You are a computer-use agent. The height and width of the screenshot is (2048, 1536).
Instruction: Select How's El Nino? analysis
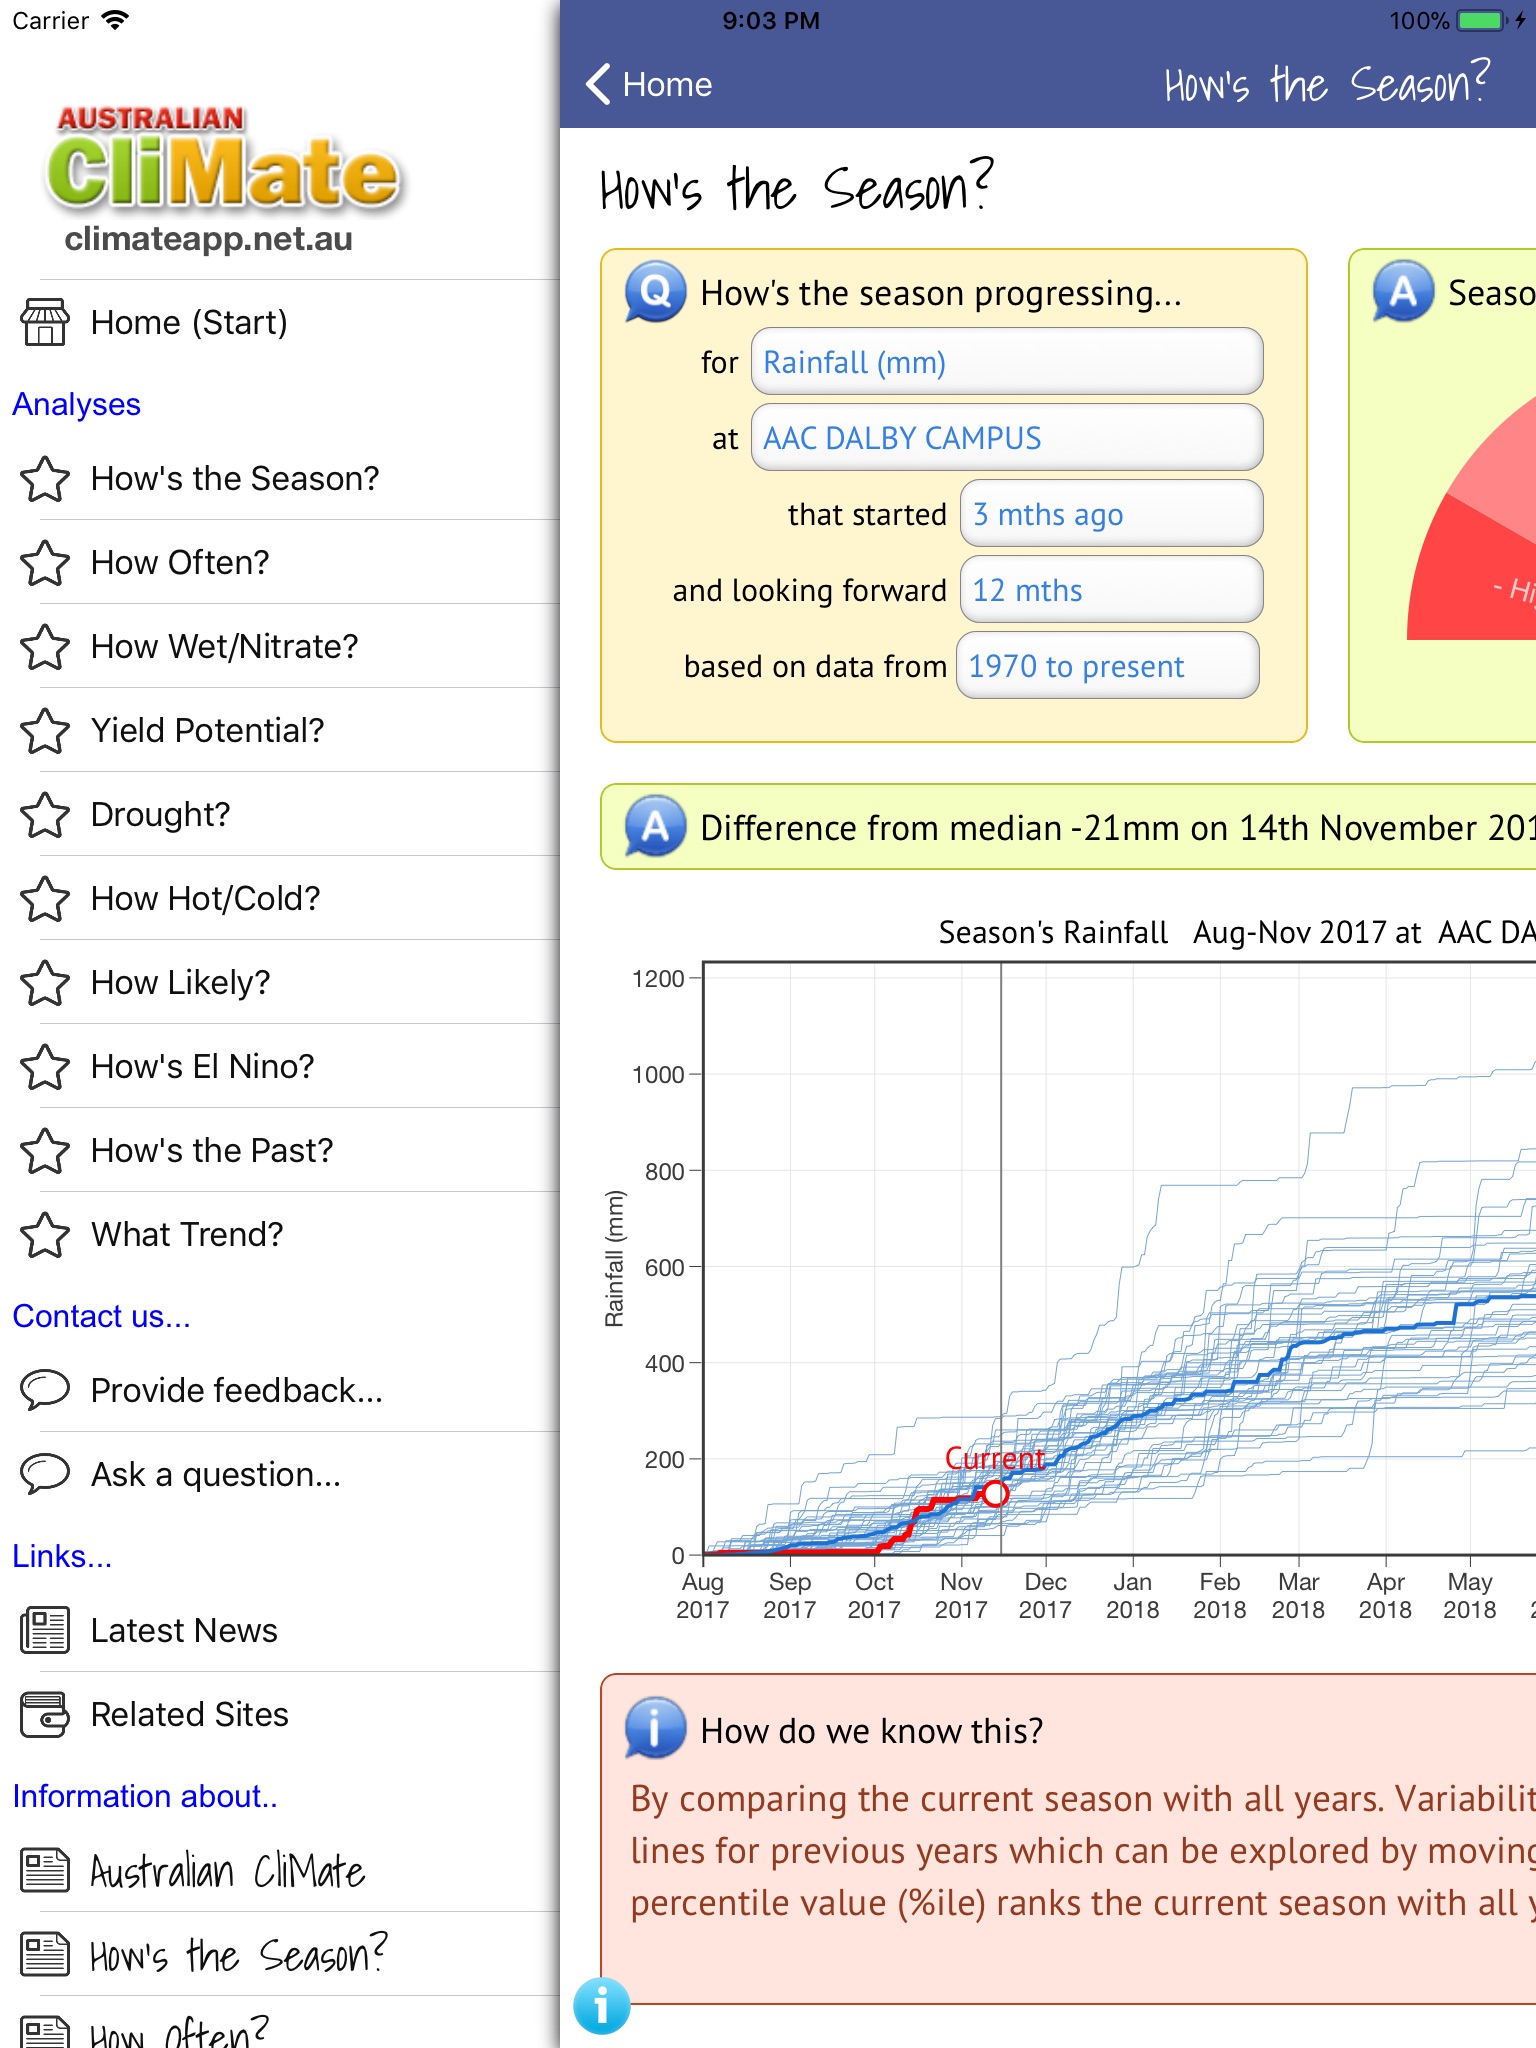click(280, 1066)
